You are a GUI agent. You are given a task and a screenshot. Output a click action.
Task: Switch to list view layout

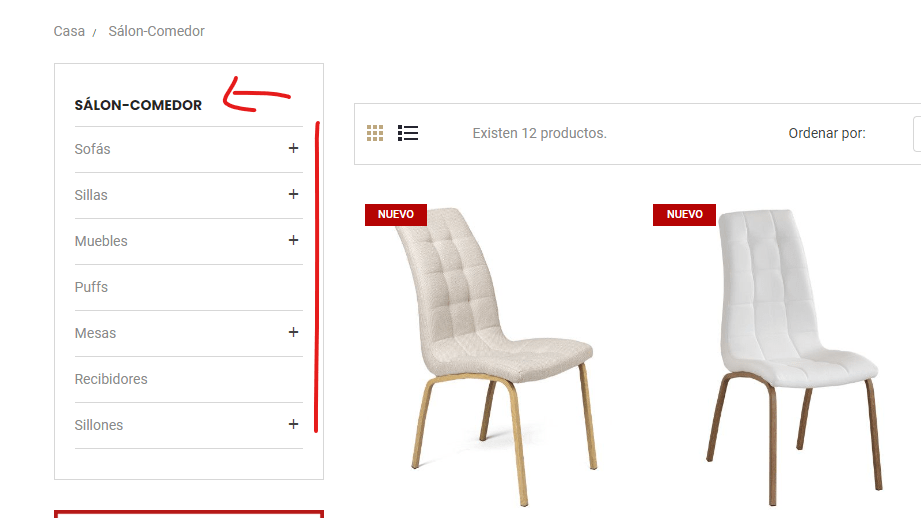pyautogui.click(x=408, y=133)
